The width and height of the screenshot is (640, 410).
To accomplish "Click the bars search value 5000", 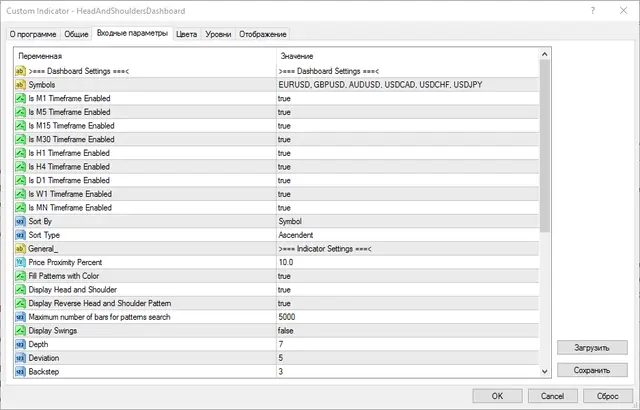I will click(287, 317).
